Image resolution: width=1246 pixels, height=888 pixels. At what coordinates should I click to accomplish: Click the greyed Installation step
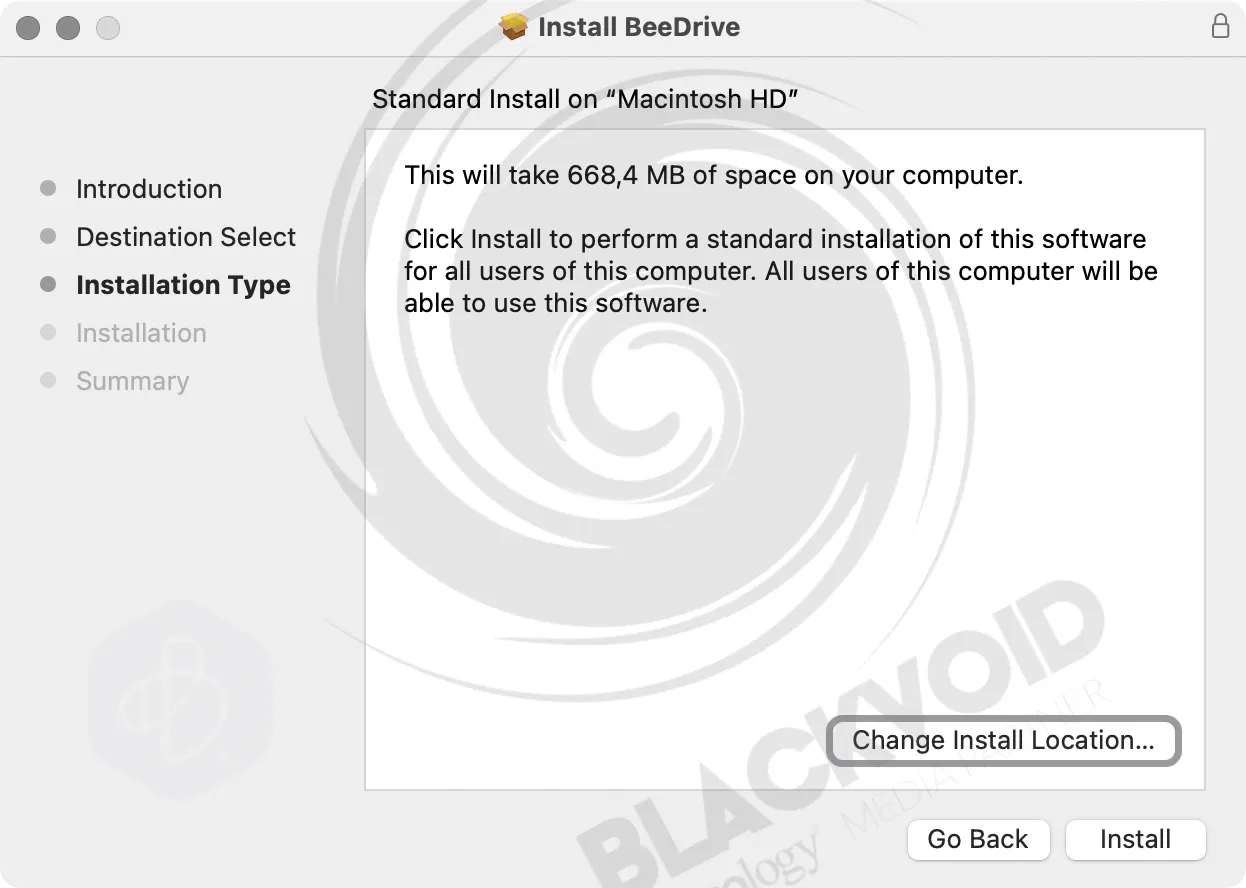pyautogui.click(x=141, y=333)
